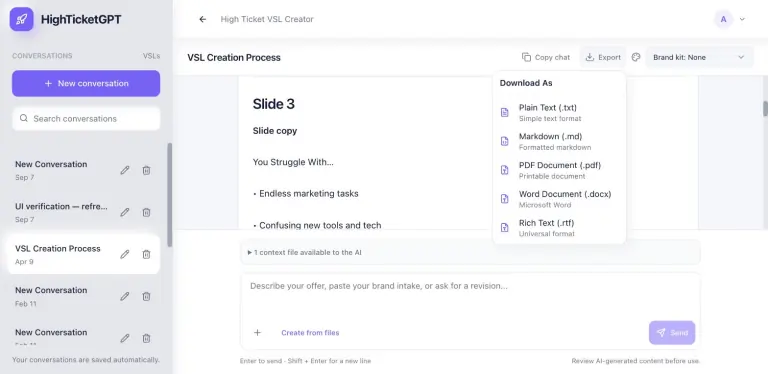The image size is (768, 374).
Task: Expand the 1 context file disclosure
Action: tap(304, 253)
